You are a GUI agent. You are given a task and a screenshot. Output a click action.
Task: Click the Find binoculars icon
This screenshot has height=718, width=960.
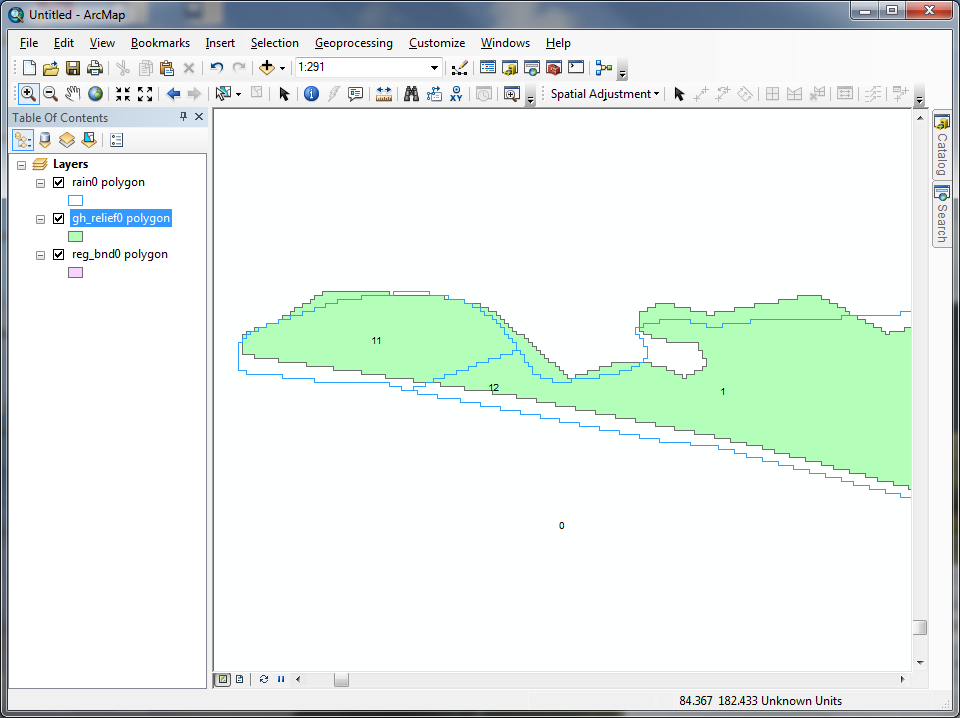coord(410,94)
